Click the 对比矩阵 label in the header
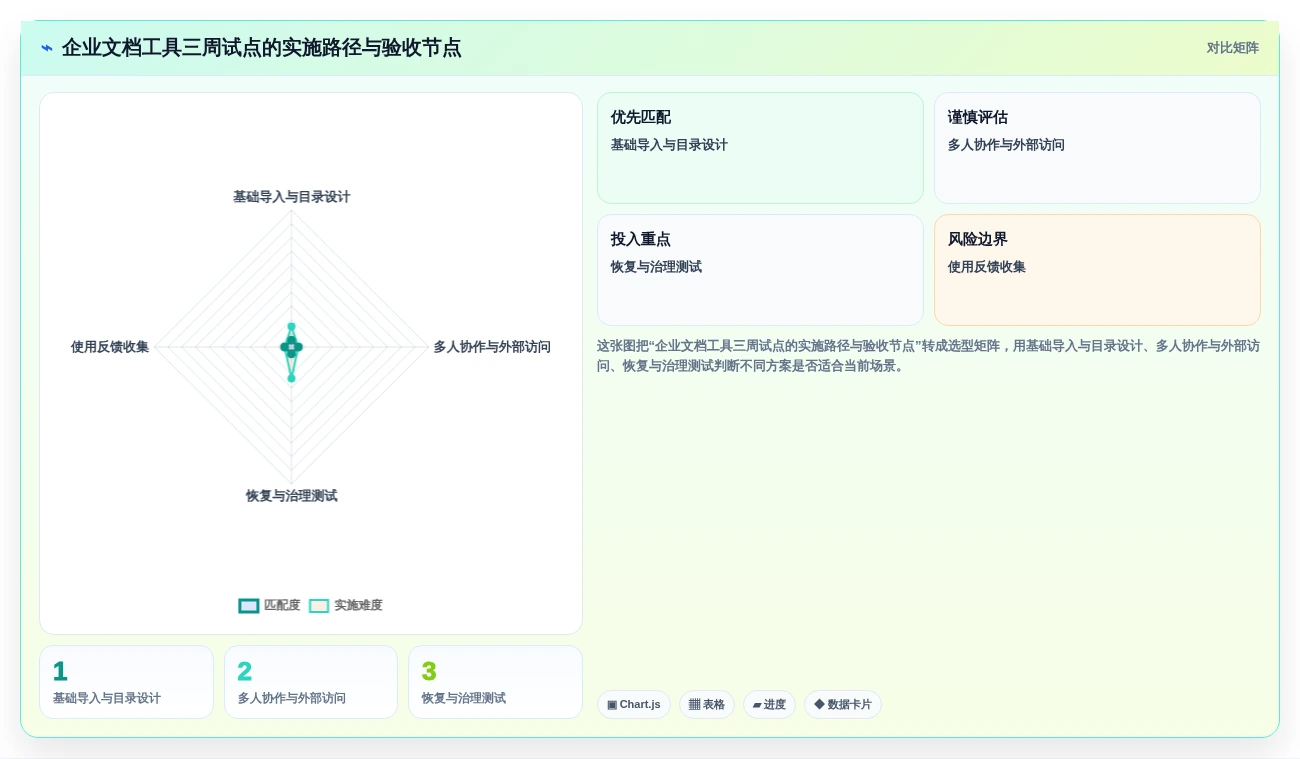 (x=1232, y=48)
